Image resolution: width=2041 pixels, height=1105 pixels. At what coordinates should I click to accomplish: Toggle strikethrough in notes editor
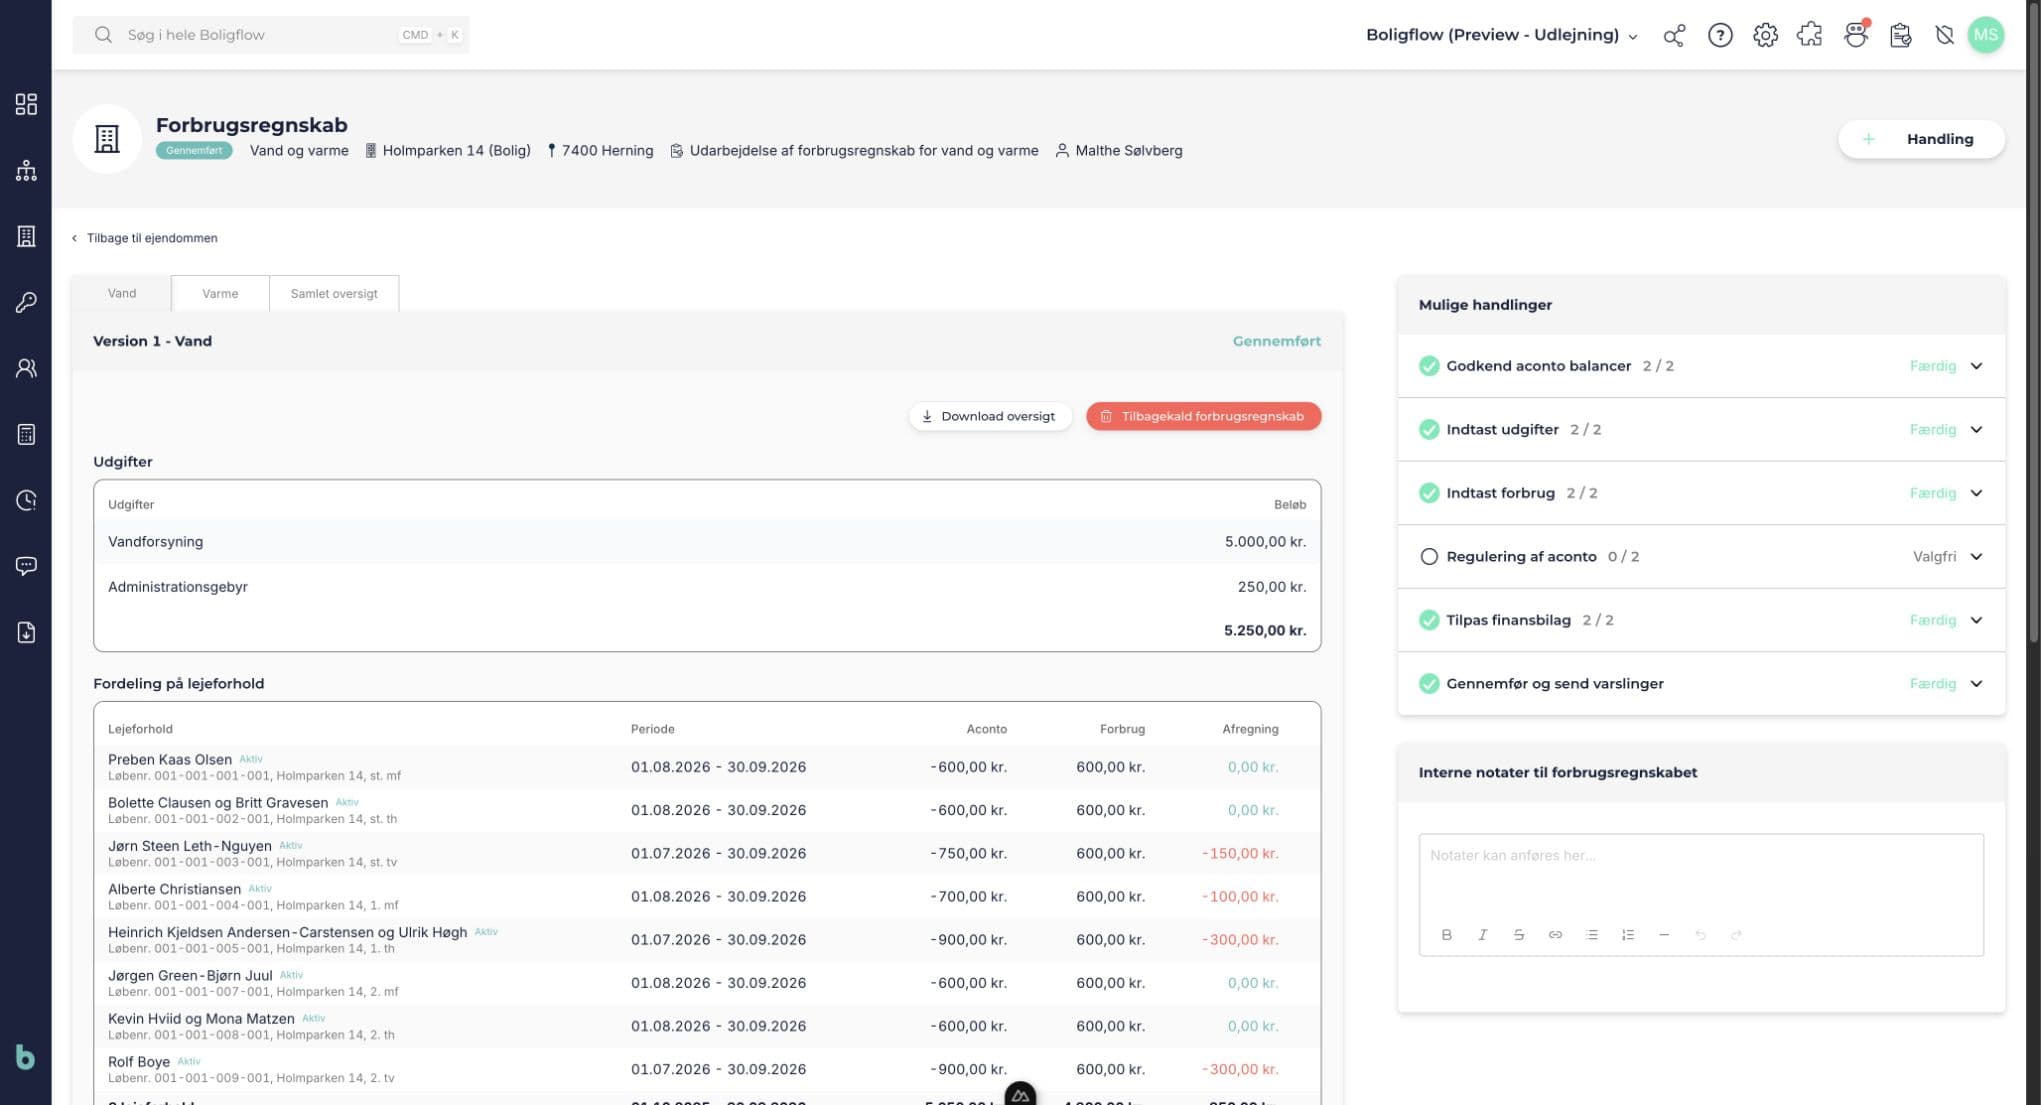[x=1518, y=934]
